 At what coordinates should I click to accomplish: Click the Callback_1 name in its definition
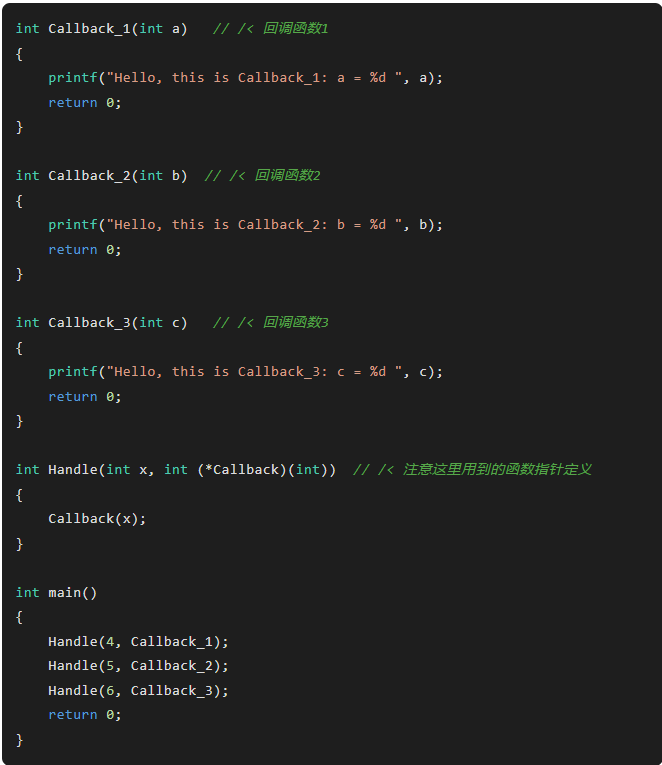89,28
